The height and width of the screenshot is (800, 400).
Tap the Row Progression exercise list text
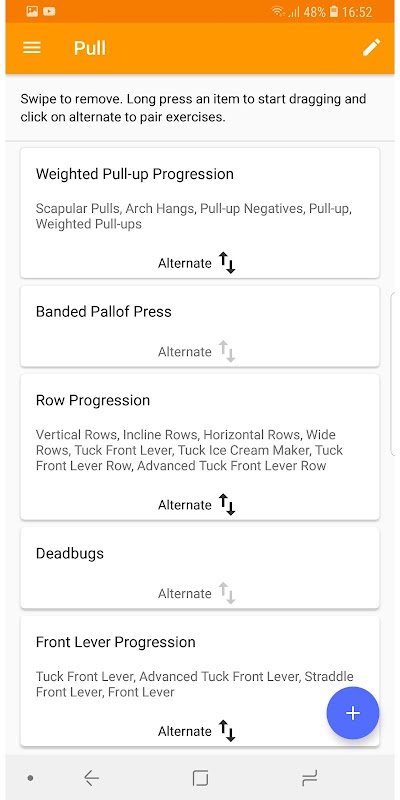coord(189,450)
